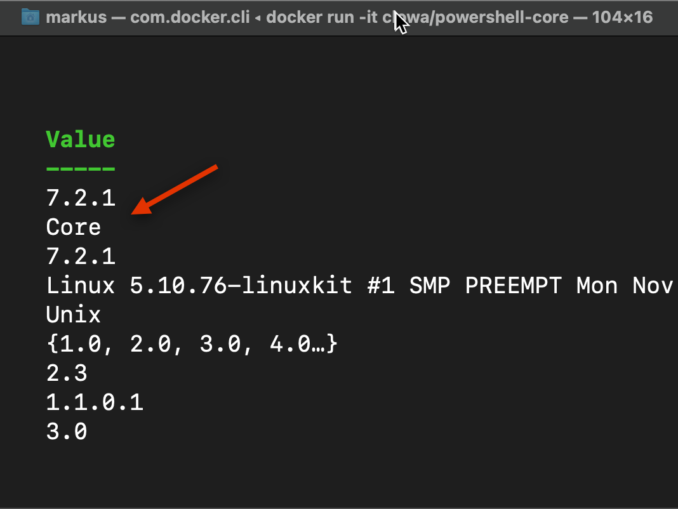Click the Linux 5.10.76-linuxkit line

click(x=360, y=285)
